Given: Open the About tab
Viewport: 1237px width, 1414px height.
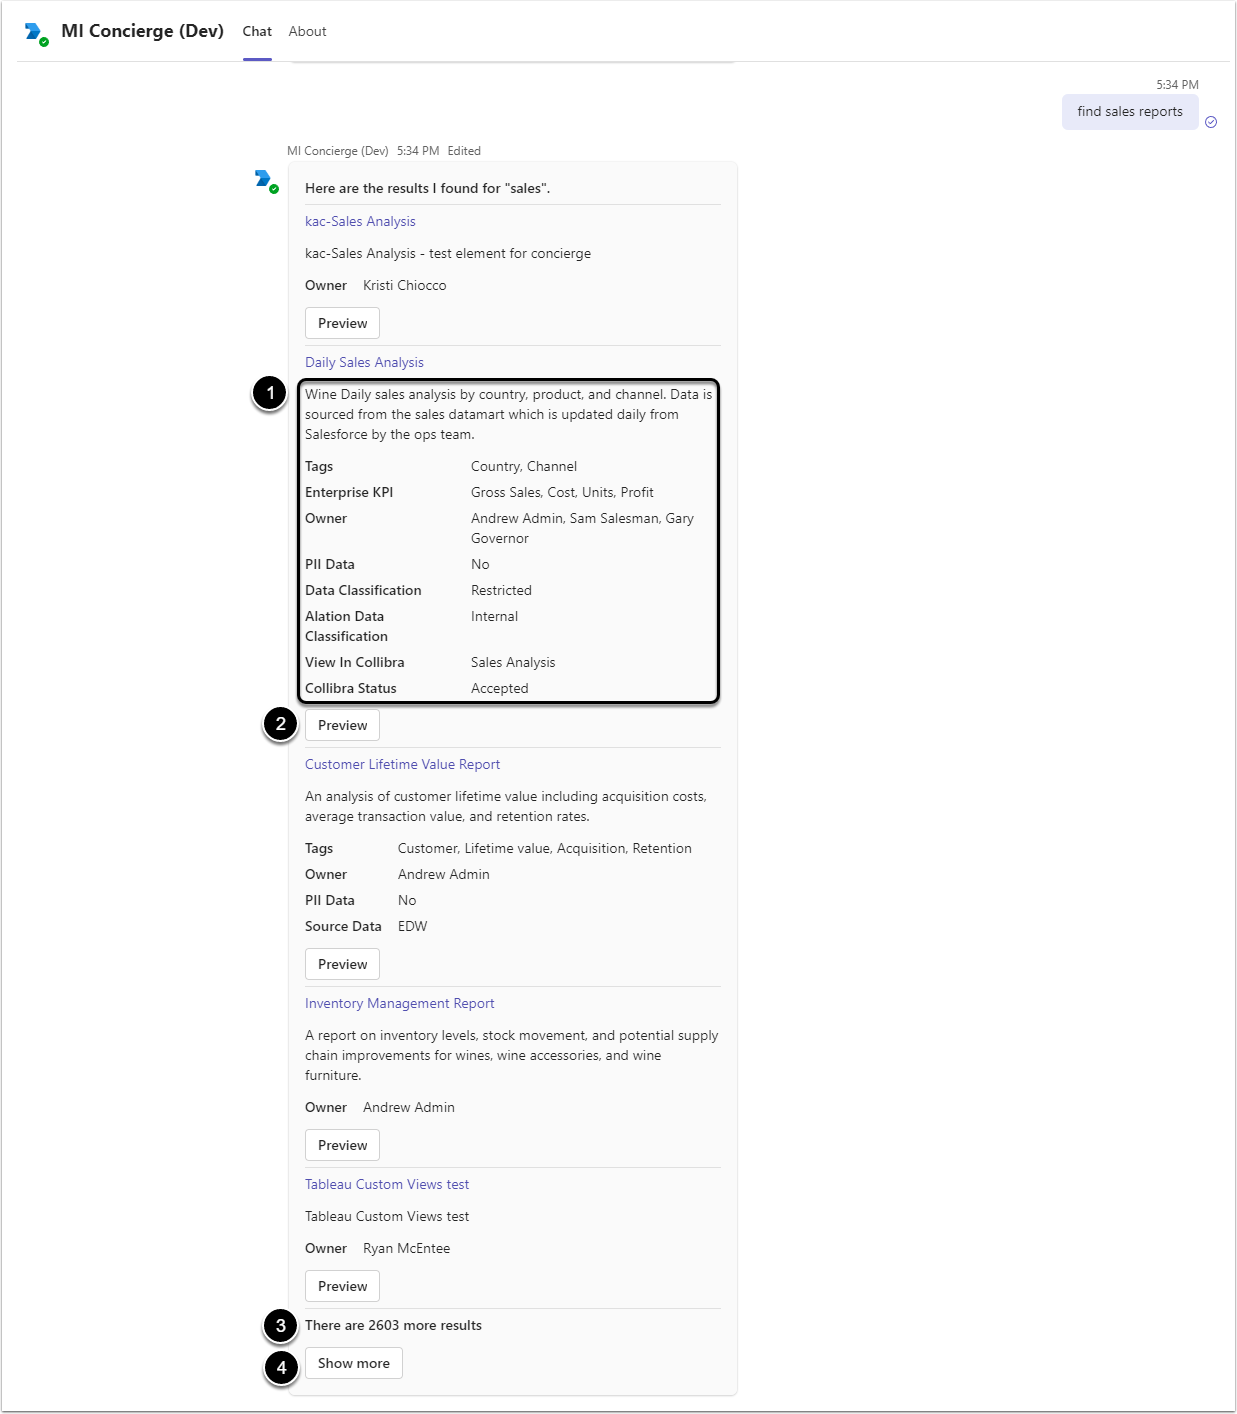Looking at the screenshot, I should (x=307, y=32).
